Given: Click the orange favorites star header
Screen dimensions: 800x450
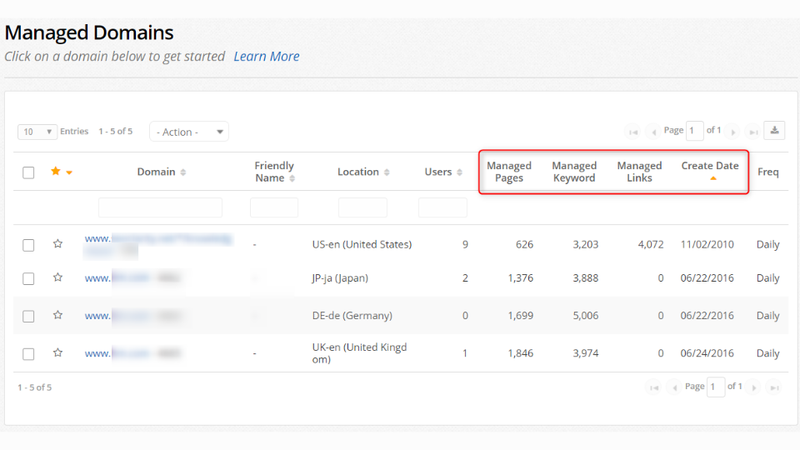Looking at the screenshot, I should click(x=56, y=171).
